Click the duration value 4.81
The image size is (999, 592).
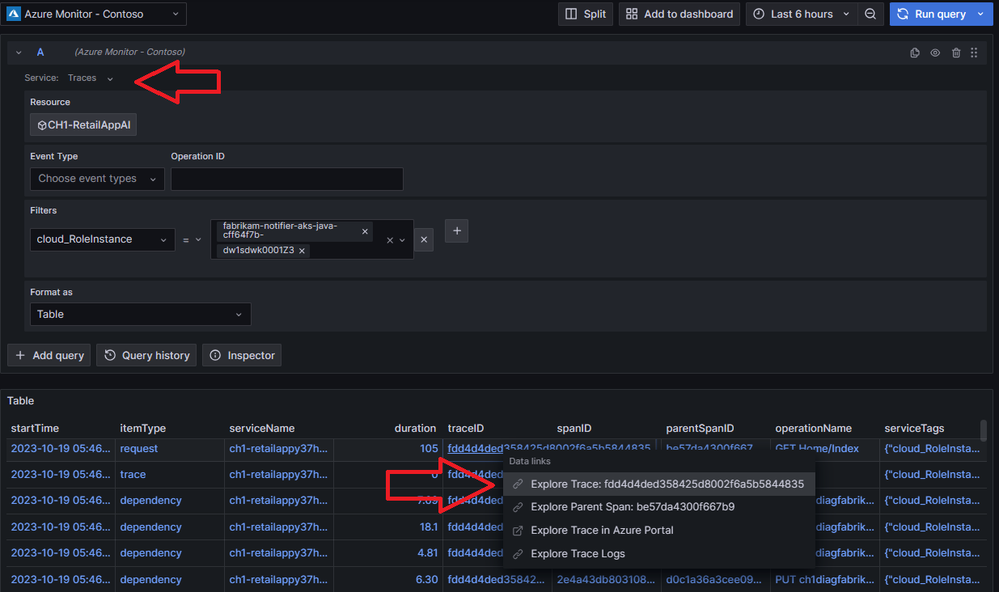pos(428,553)
